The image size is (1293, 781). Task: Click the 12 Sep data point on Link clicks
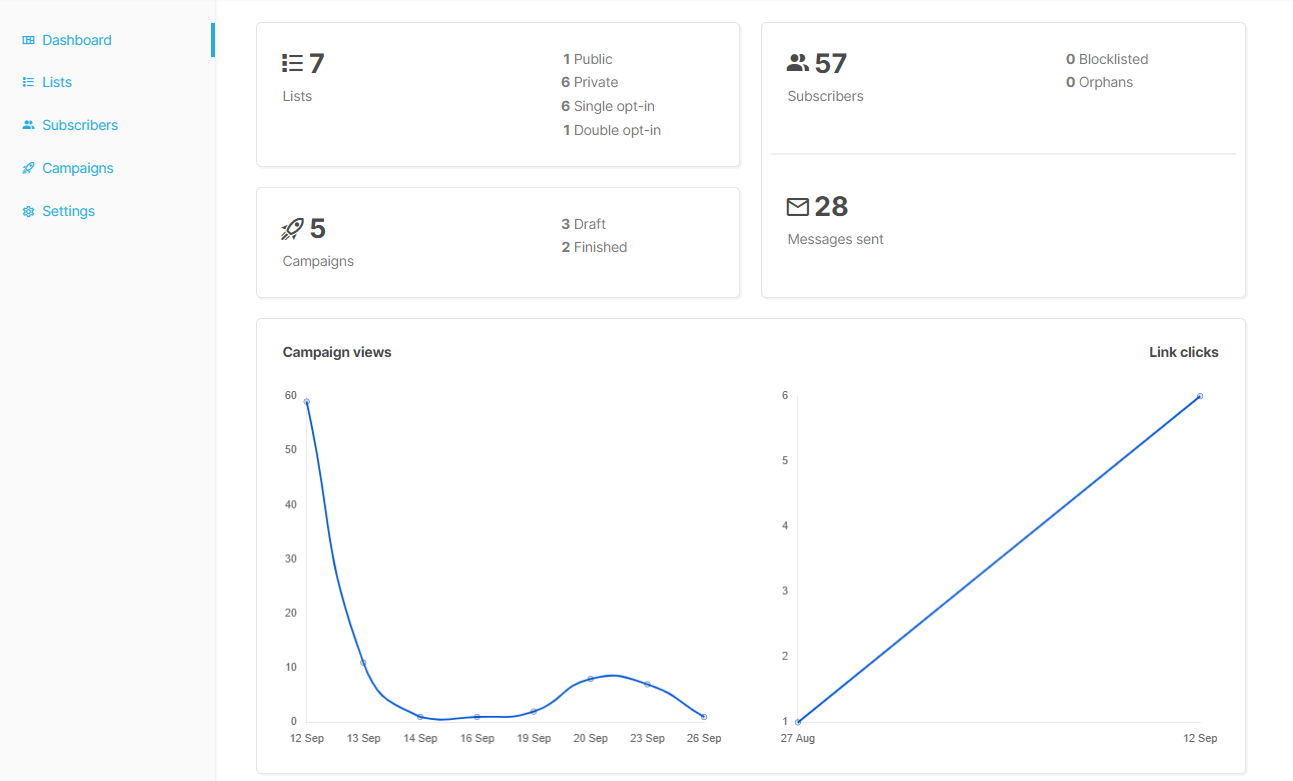1200,396
